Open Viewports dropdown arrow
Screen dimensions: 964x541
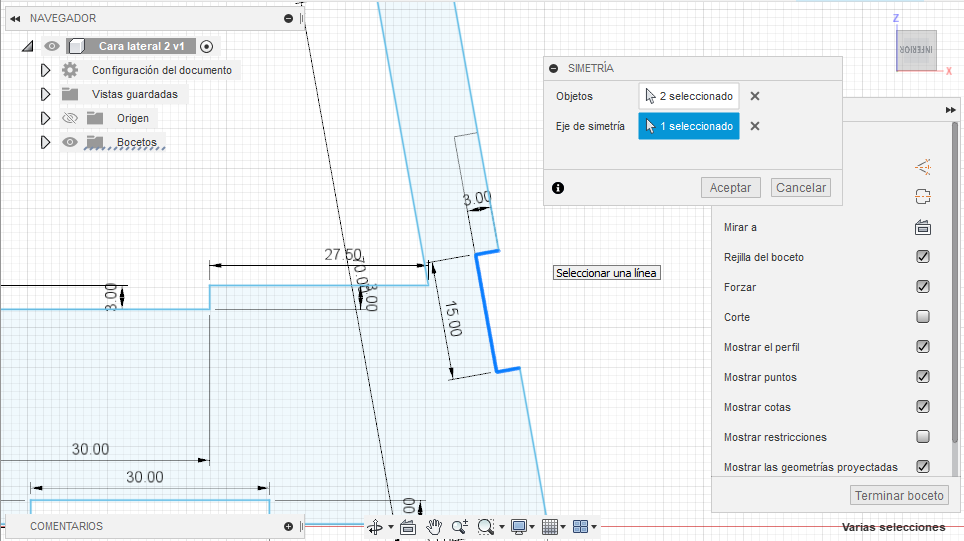coord(594,527)
